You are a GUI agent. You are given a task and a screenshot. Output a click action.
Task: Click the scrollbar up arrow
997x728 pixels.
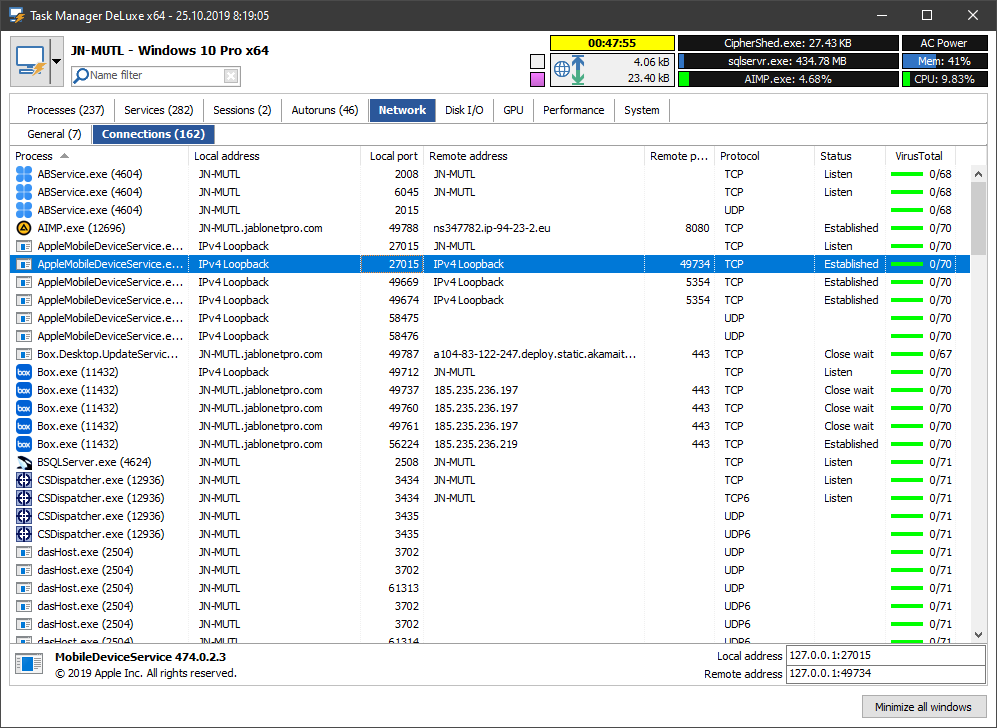click(978, 174)
